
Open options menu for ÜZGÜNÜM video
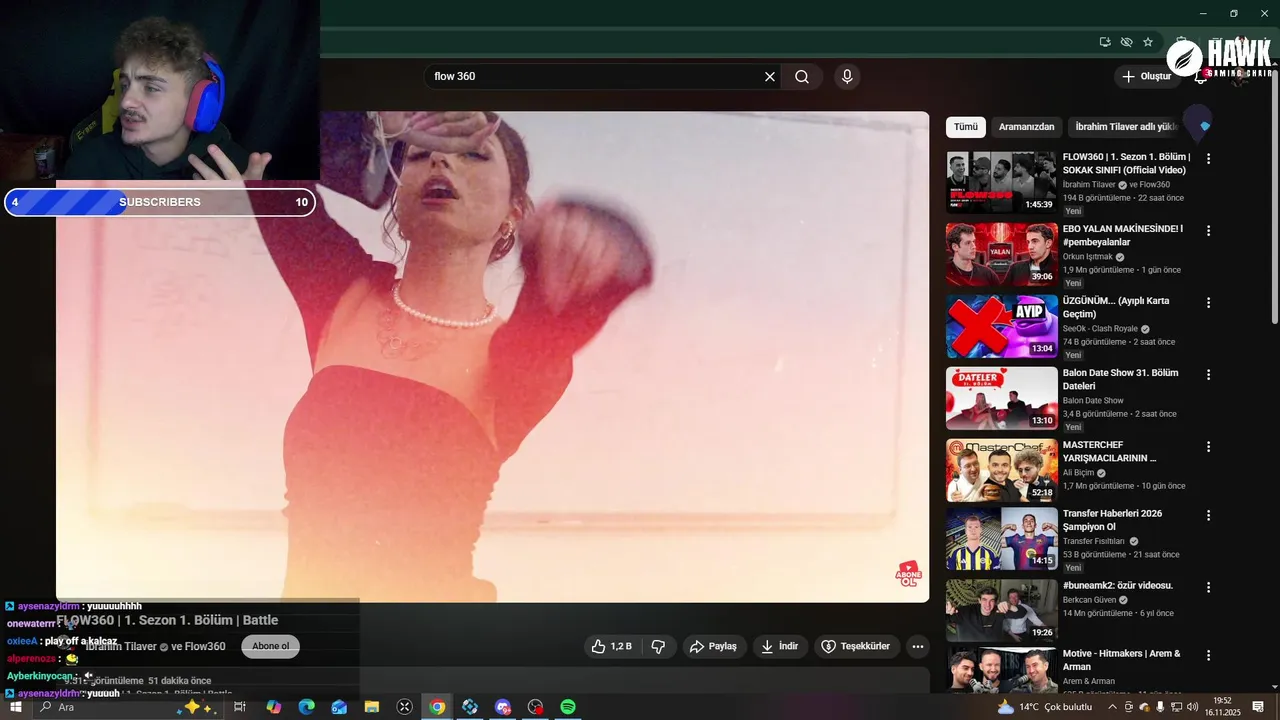(1208, 303)
